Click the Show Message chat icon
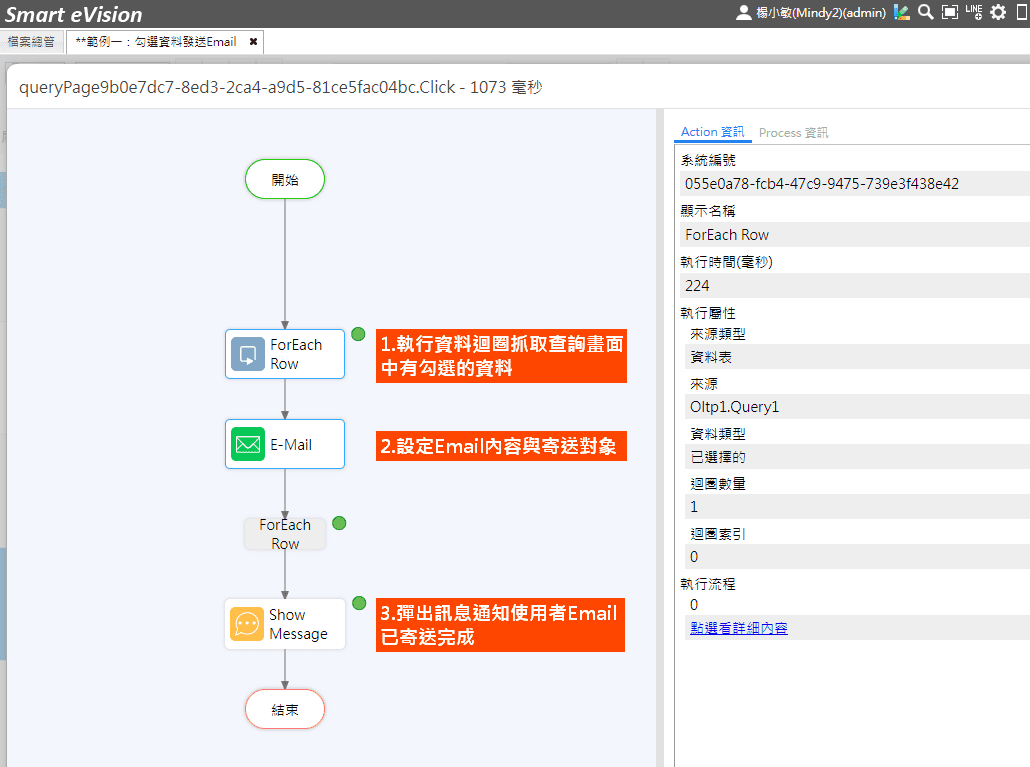This screenshot has height=767, width=1030. [247, 624]
